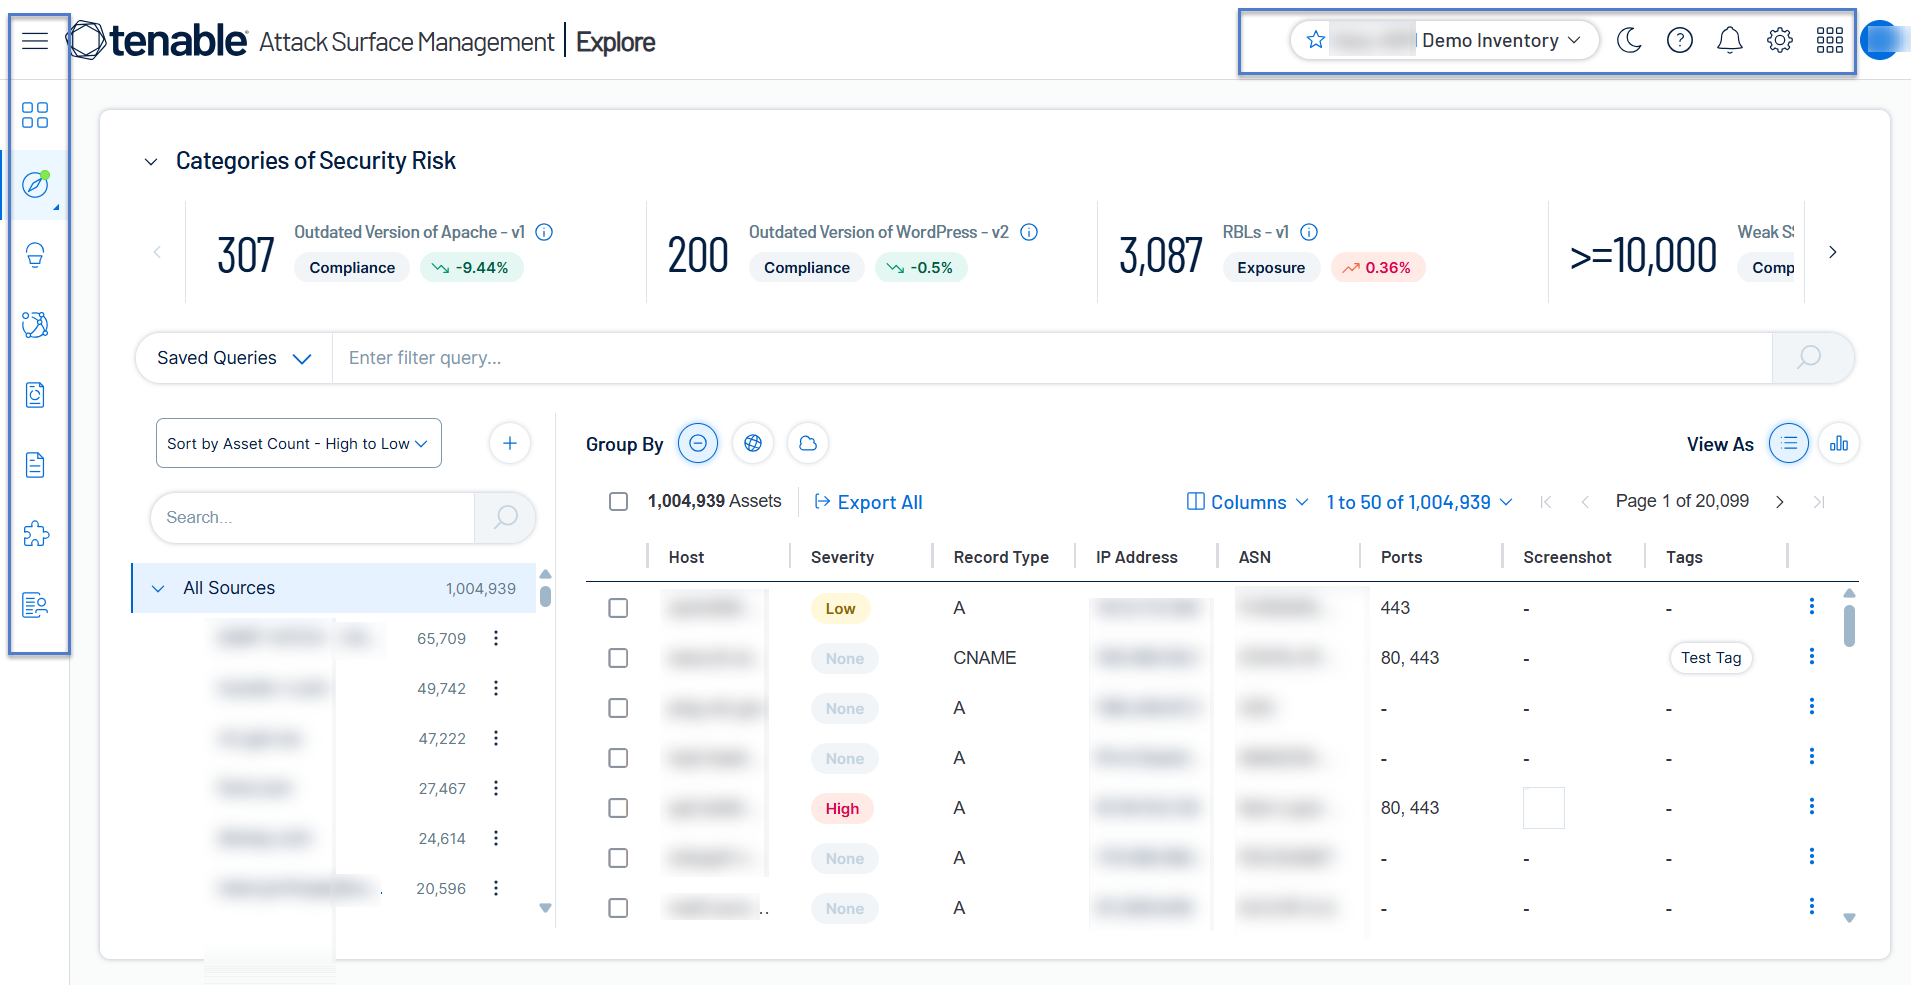Group by source using circle-minus icon

pos(698,443)
